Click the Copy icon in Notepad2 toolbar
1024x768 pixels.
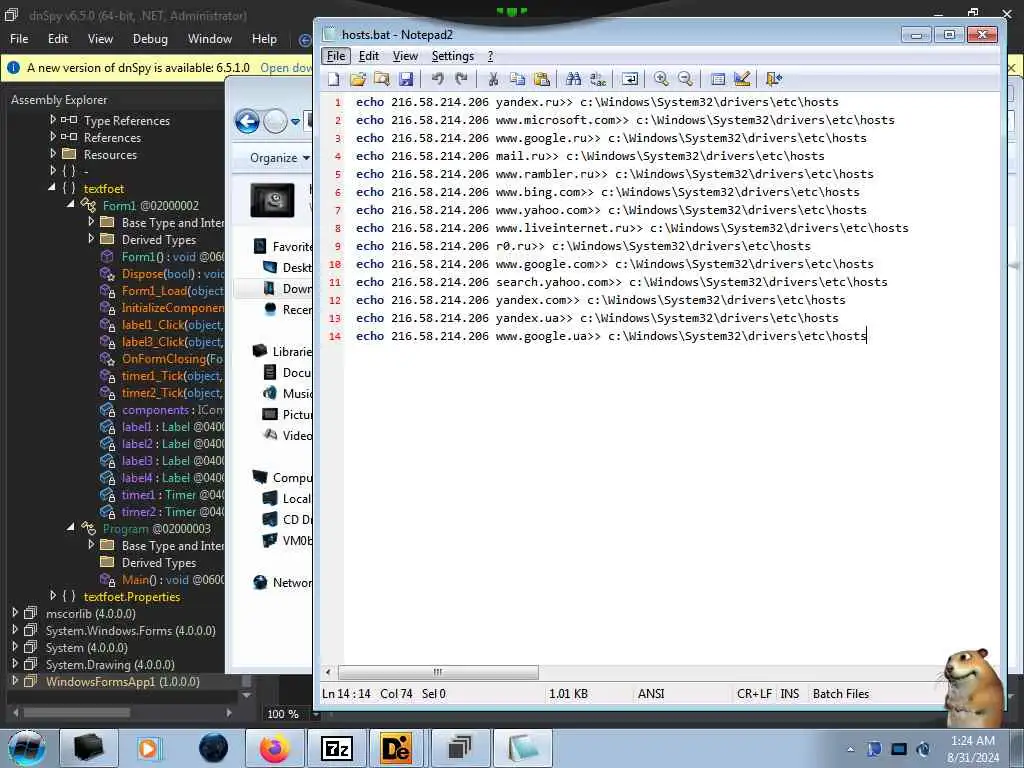[517, 79]
